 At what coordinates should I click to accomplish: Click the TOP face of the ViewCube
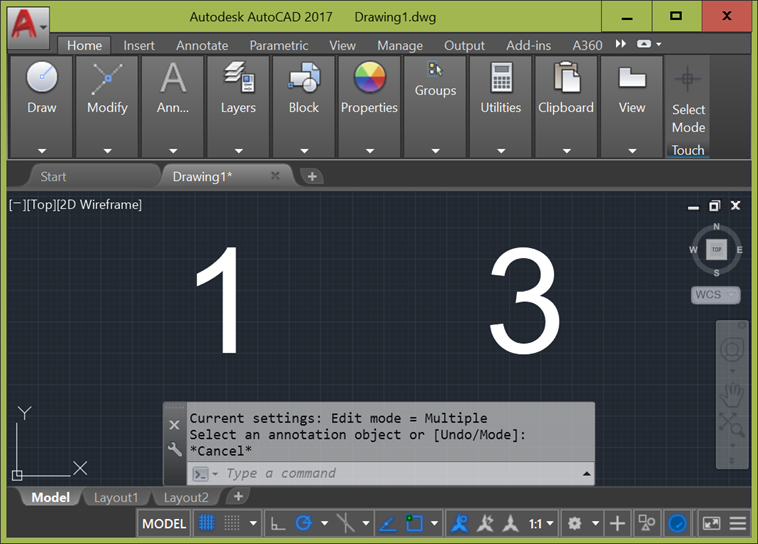tap(716, 249)
